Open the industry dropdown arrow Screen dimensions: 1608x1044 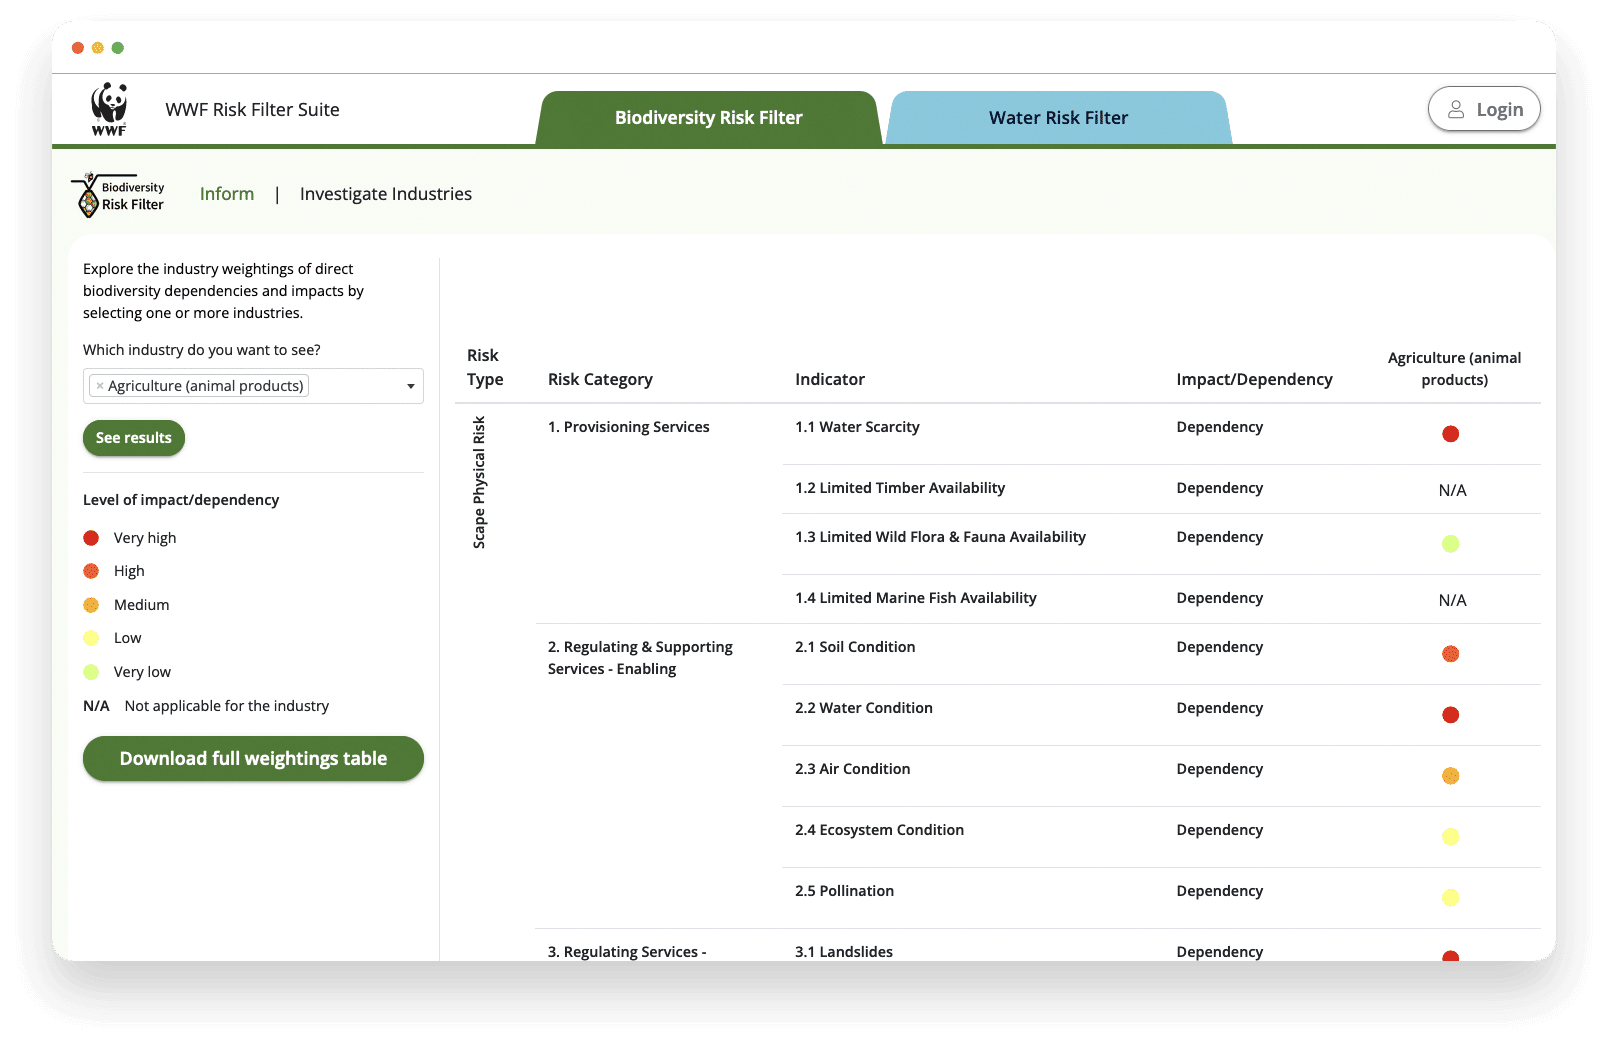point(410,387)
